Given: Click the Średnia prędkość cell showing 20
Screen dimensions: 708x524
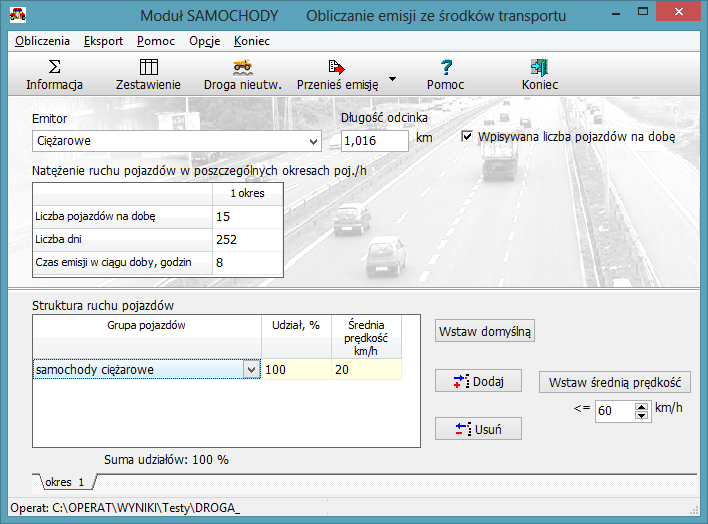Looking at the screenshot, I should 366,370.
